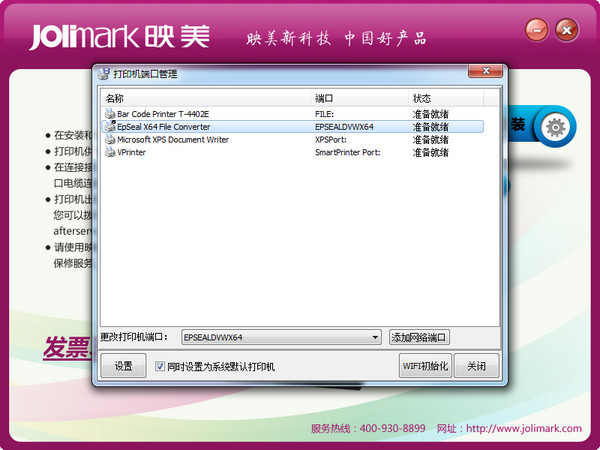Close the printer port management dialog via X
This screenshot has width=600, height=450.
click(x=486, y=71)
